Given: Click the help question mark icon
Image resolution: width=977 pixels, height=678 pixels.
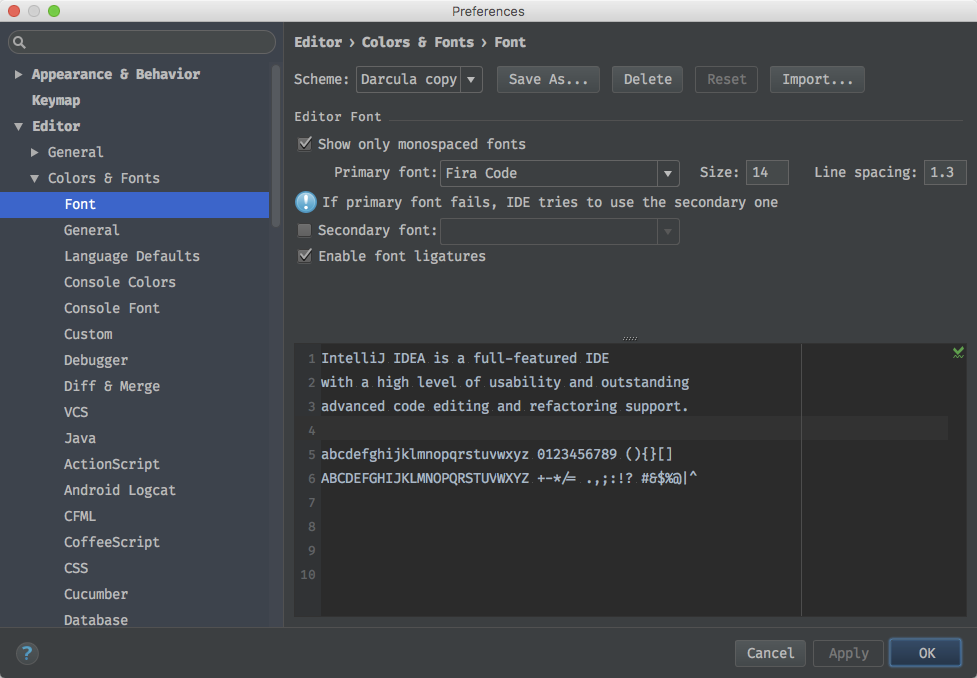Looking at the screenshot, I should point(27,653).
